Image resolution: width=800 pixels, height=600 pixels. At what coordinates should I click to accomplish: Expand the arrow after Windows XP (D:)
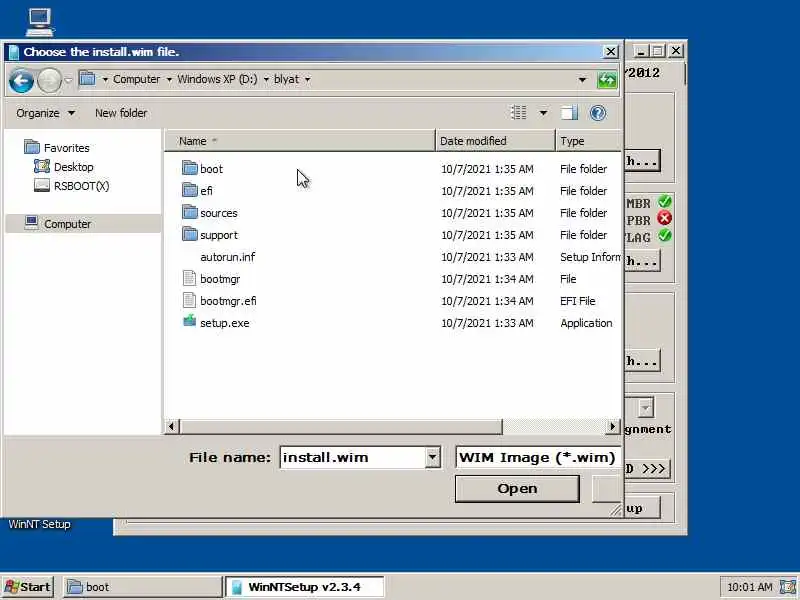266,80
